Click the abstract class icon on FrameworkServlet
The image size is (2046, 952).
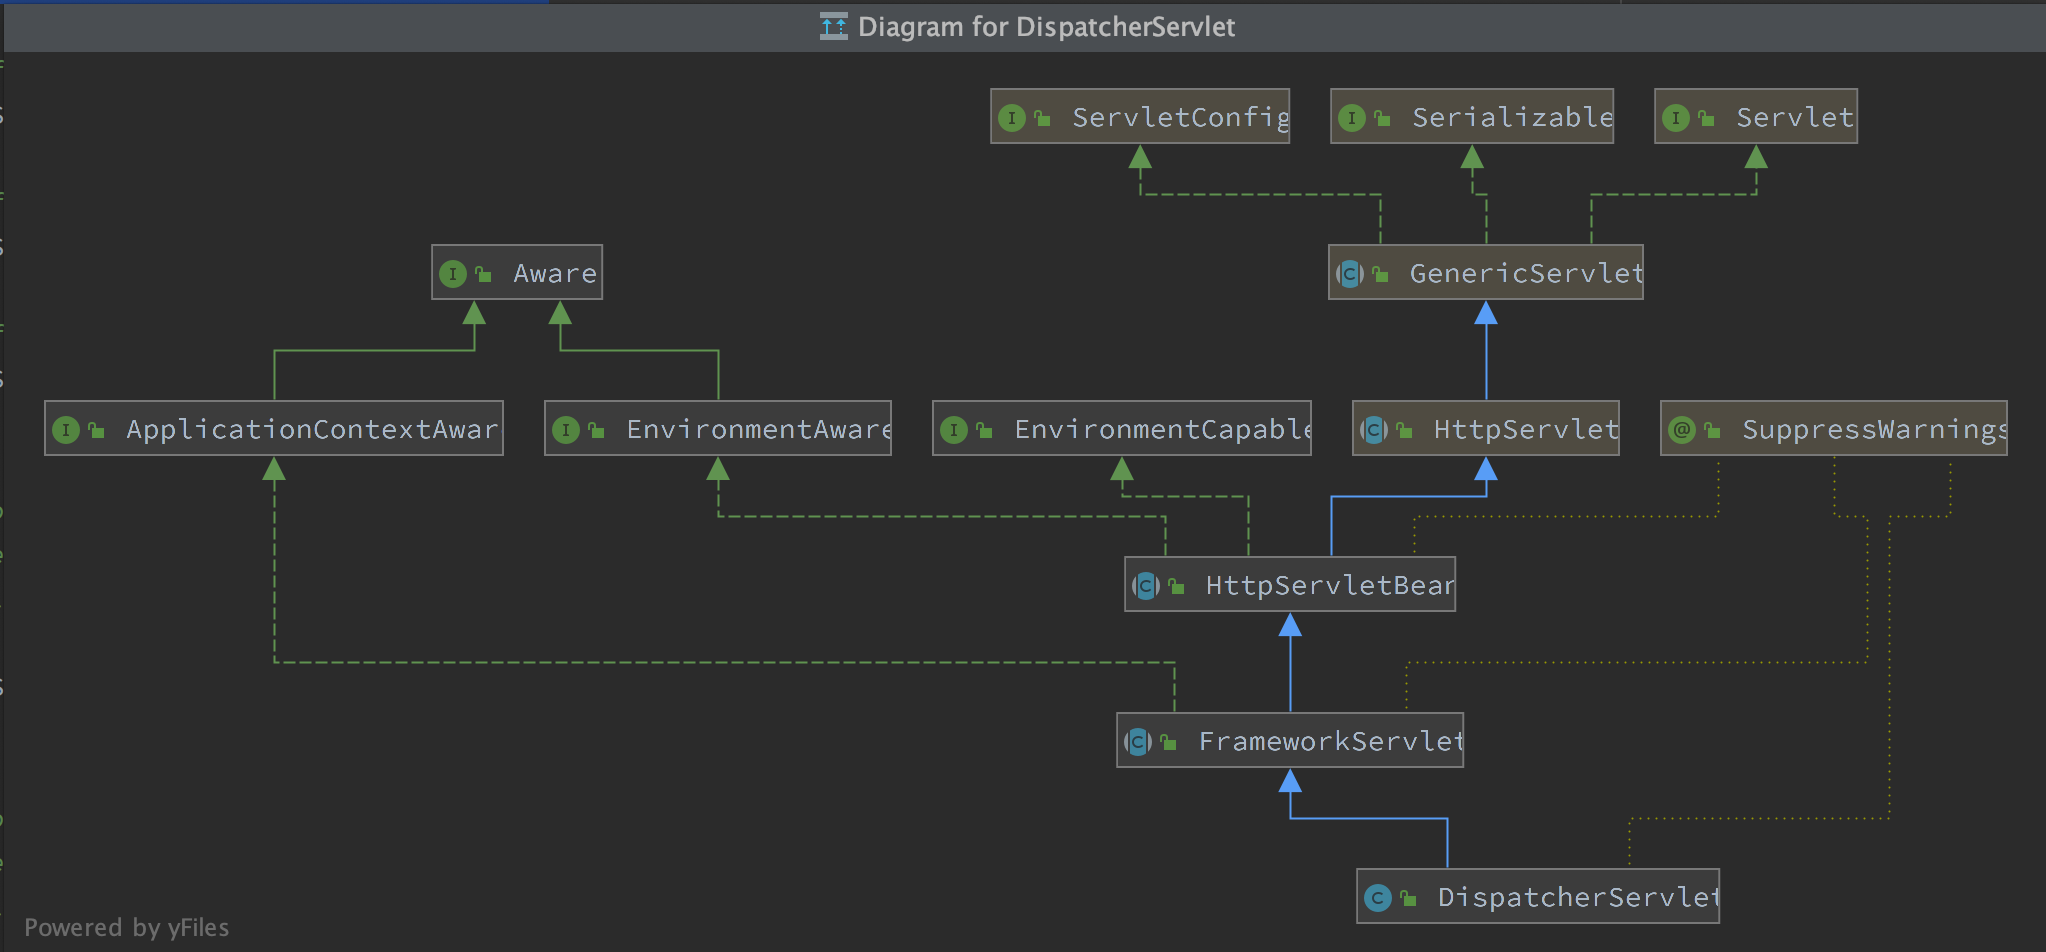click(1138, 742)
